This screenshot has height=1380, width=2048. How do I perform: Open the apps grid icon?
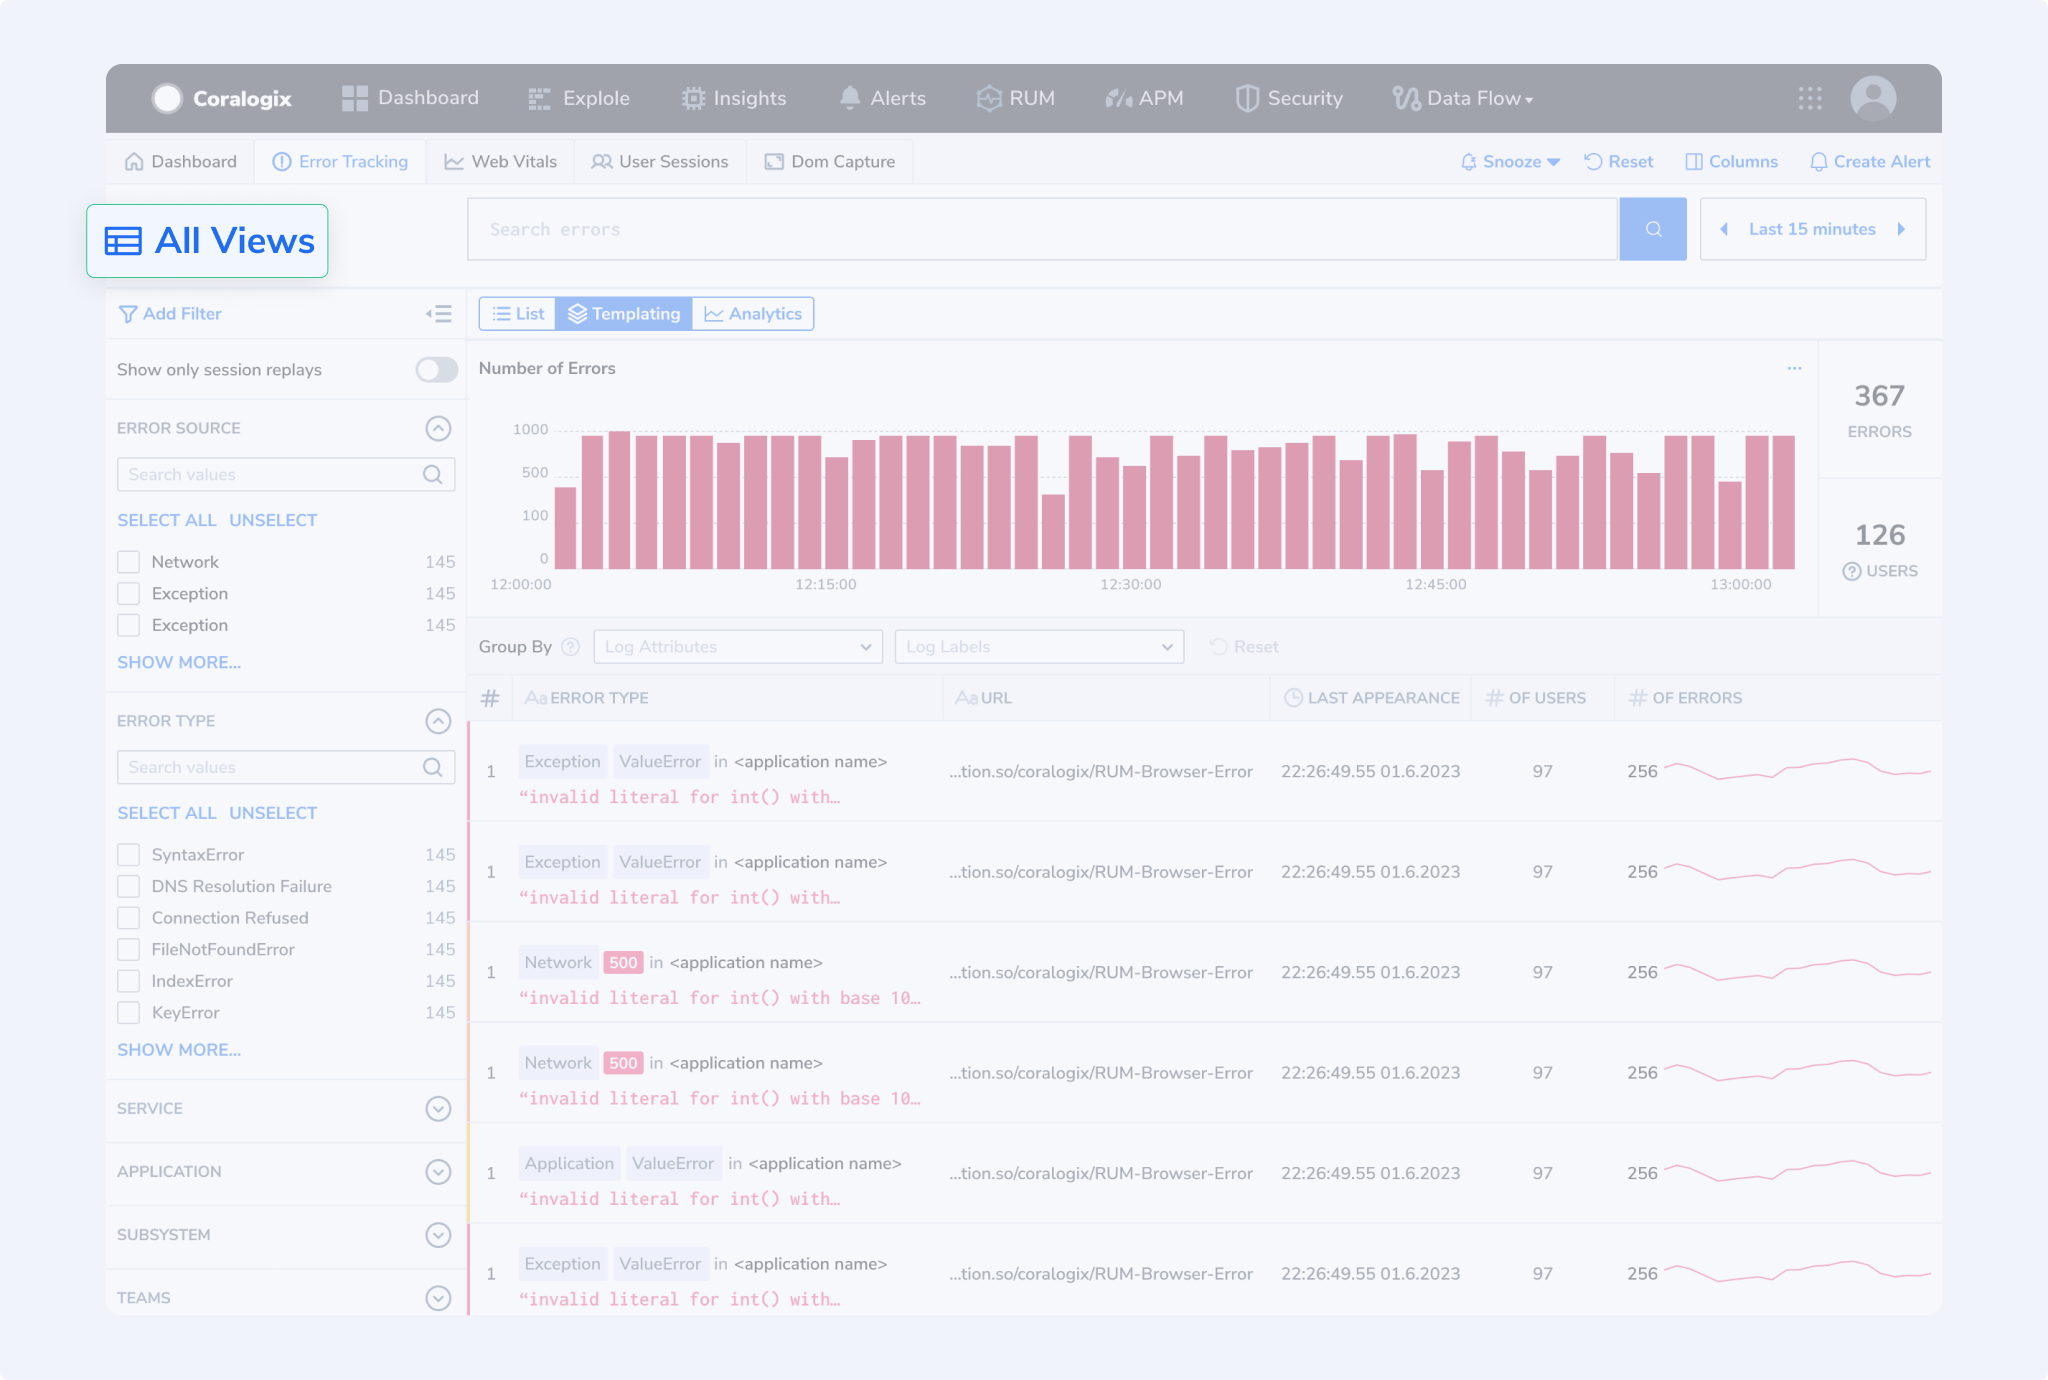tap(1810, 98)
